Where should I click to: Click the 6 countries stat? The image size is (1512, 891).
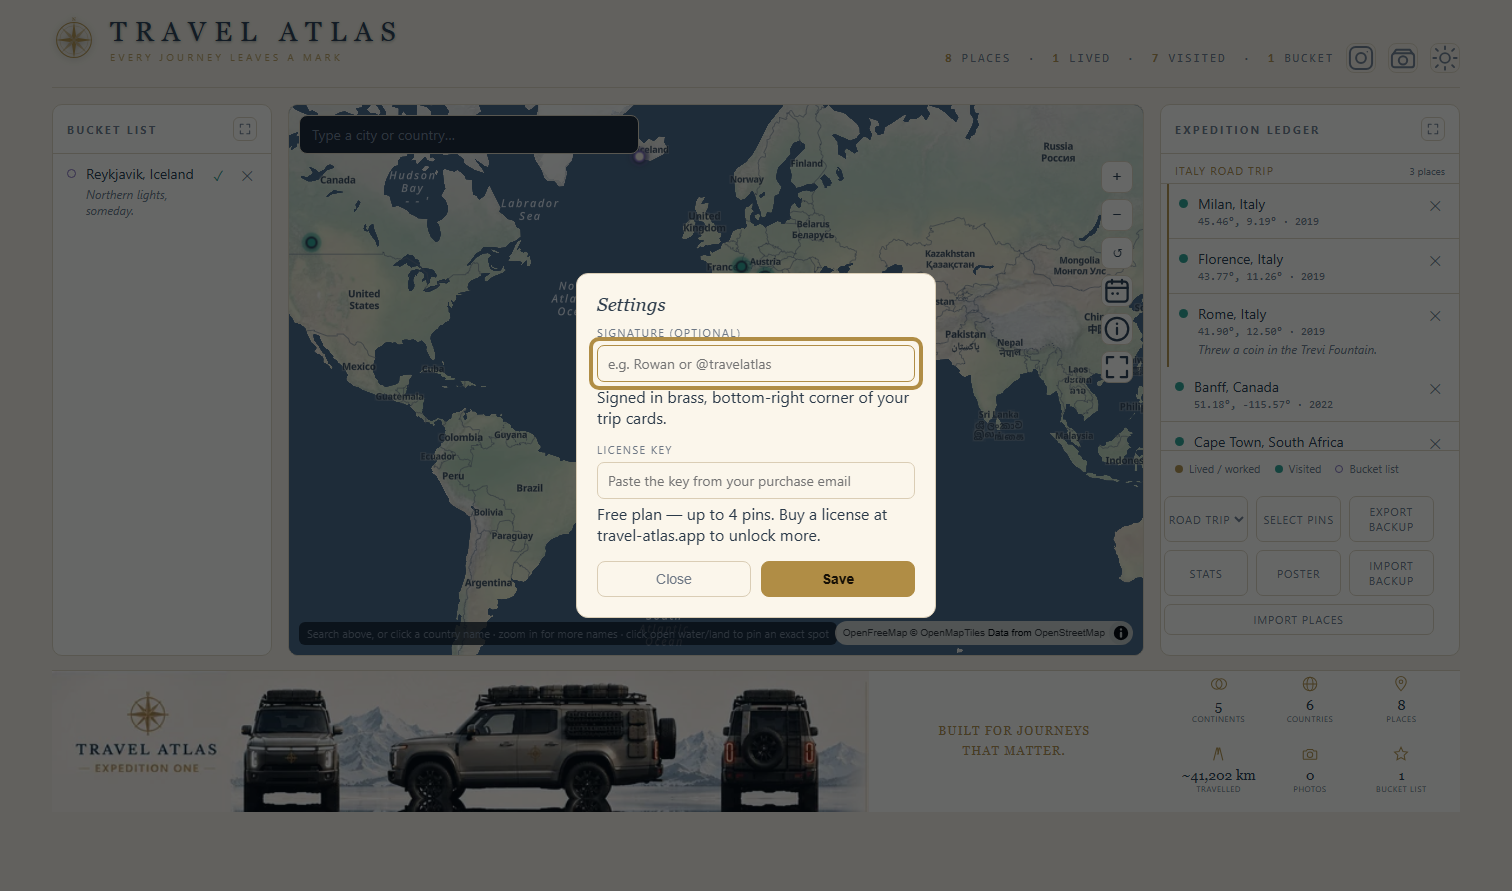click(x=1310, y=700)
